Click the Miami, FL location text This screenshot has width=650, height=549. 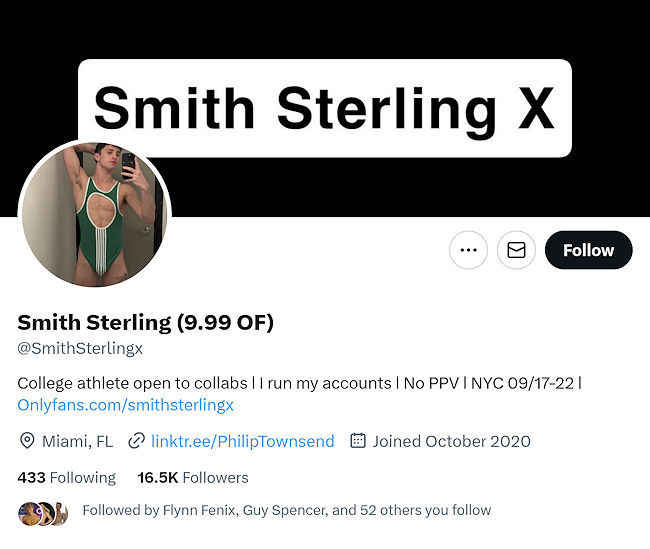(x=77, y=441)
